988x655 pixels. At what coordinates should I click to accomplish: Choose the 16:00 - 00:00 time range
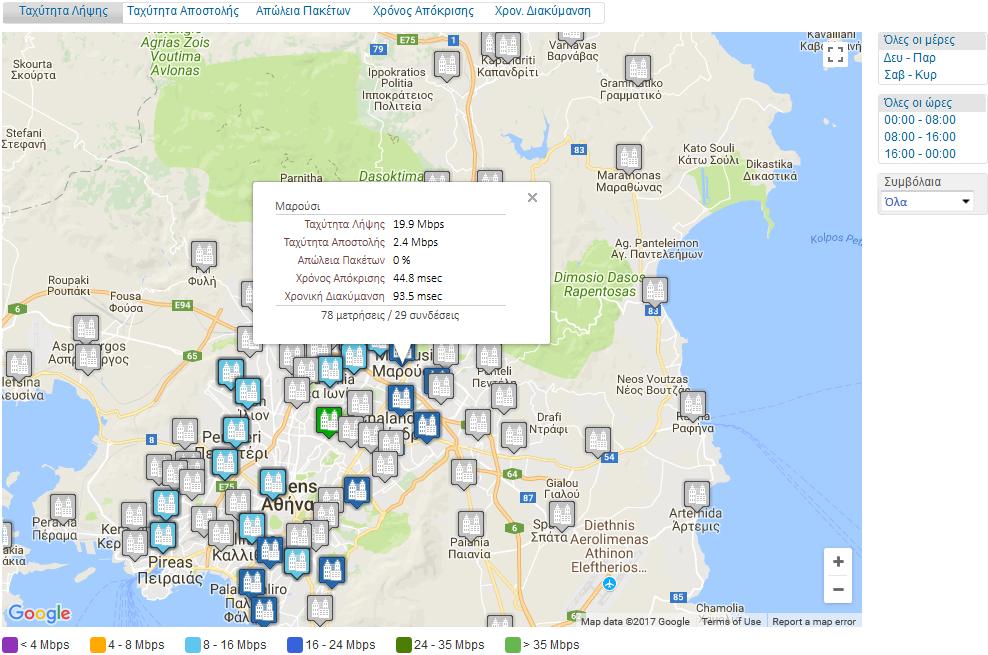tap(919, 154)
